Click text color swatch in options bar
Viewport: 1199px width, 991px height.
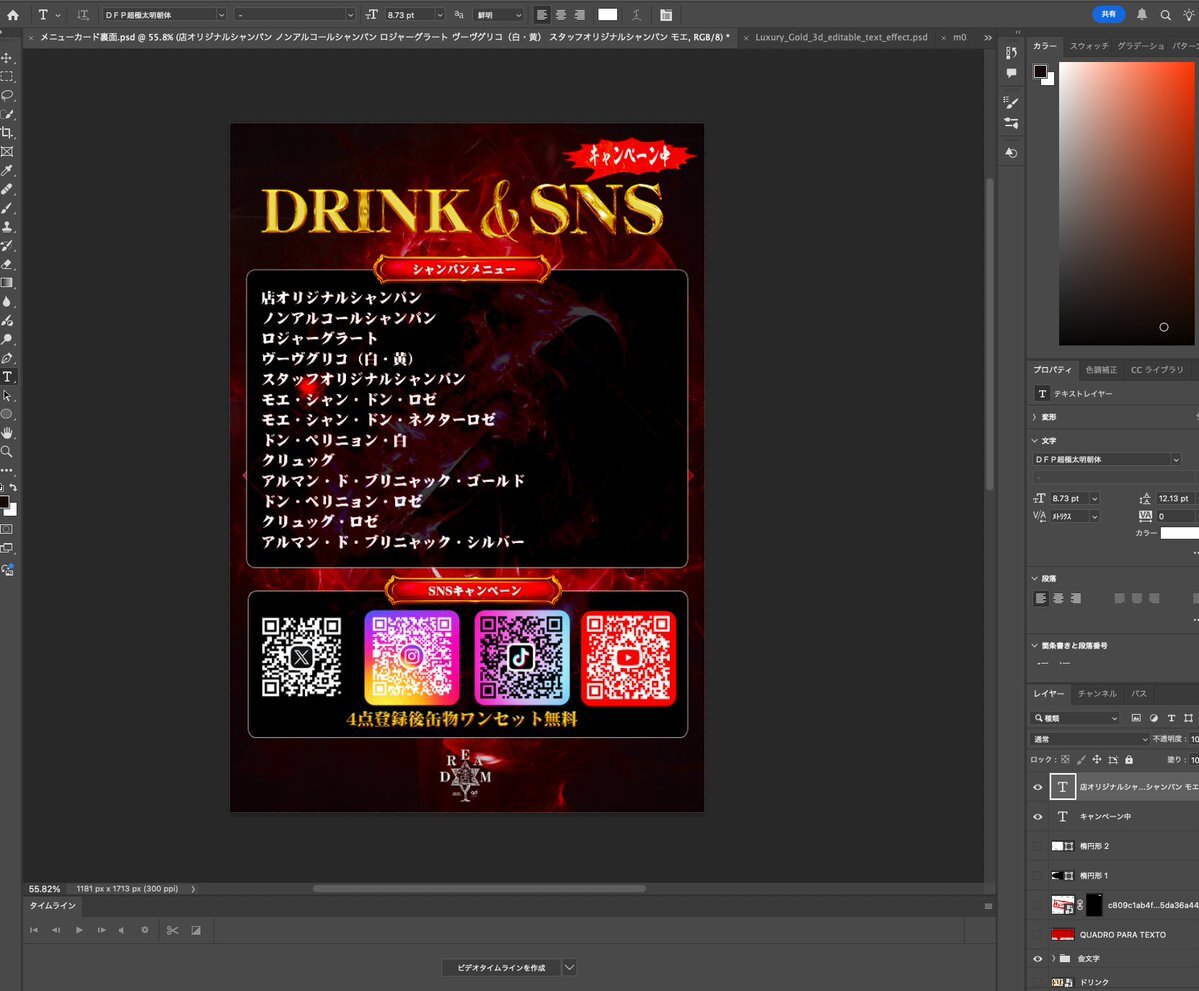tap(608, 15)
